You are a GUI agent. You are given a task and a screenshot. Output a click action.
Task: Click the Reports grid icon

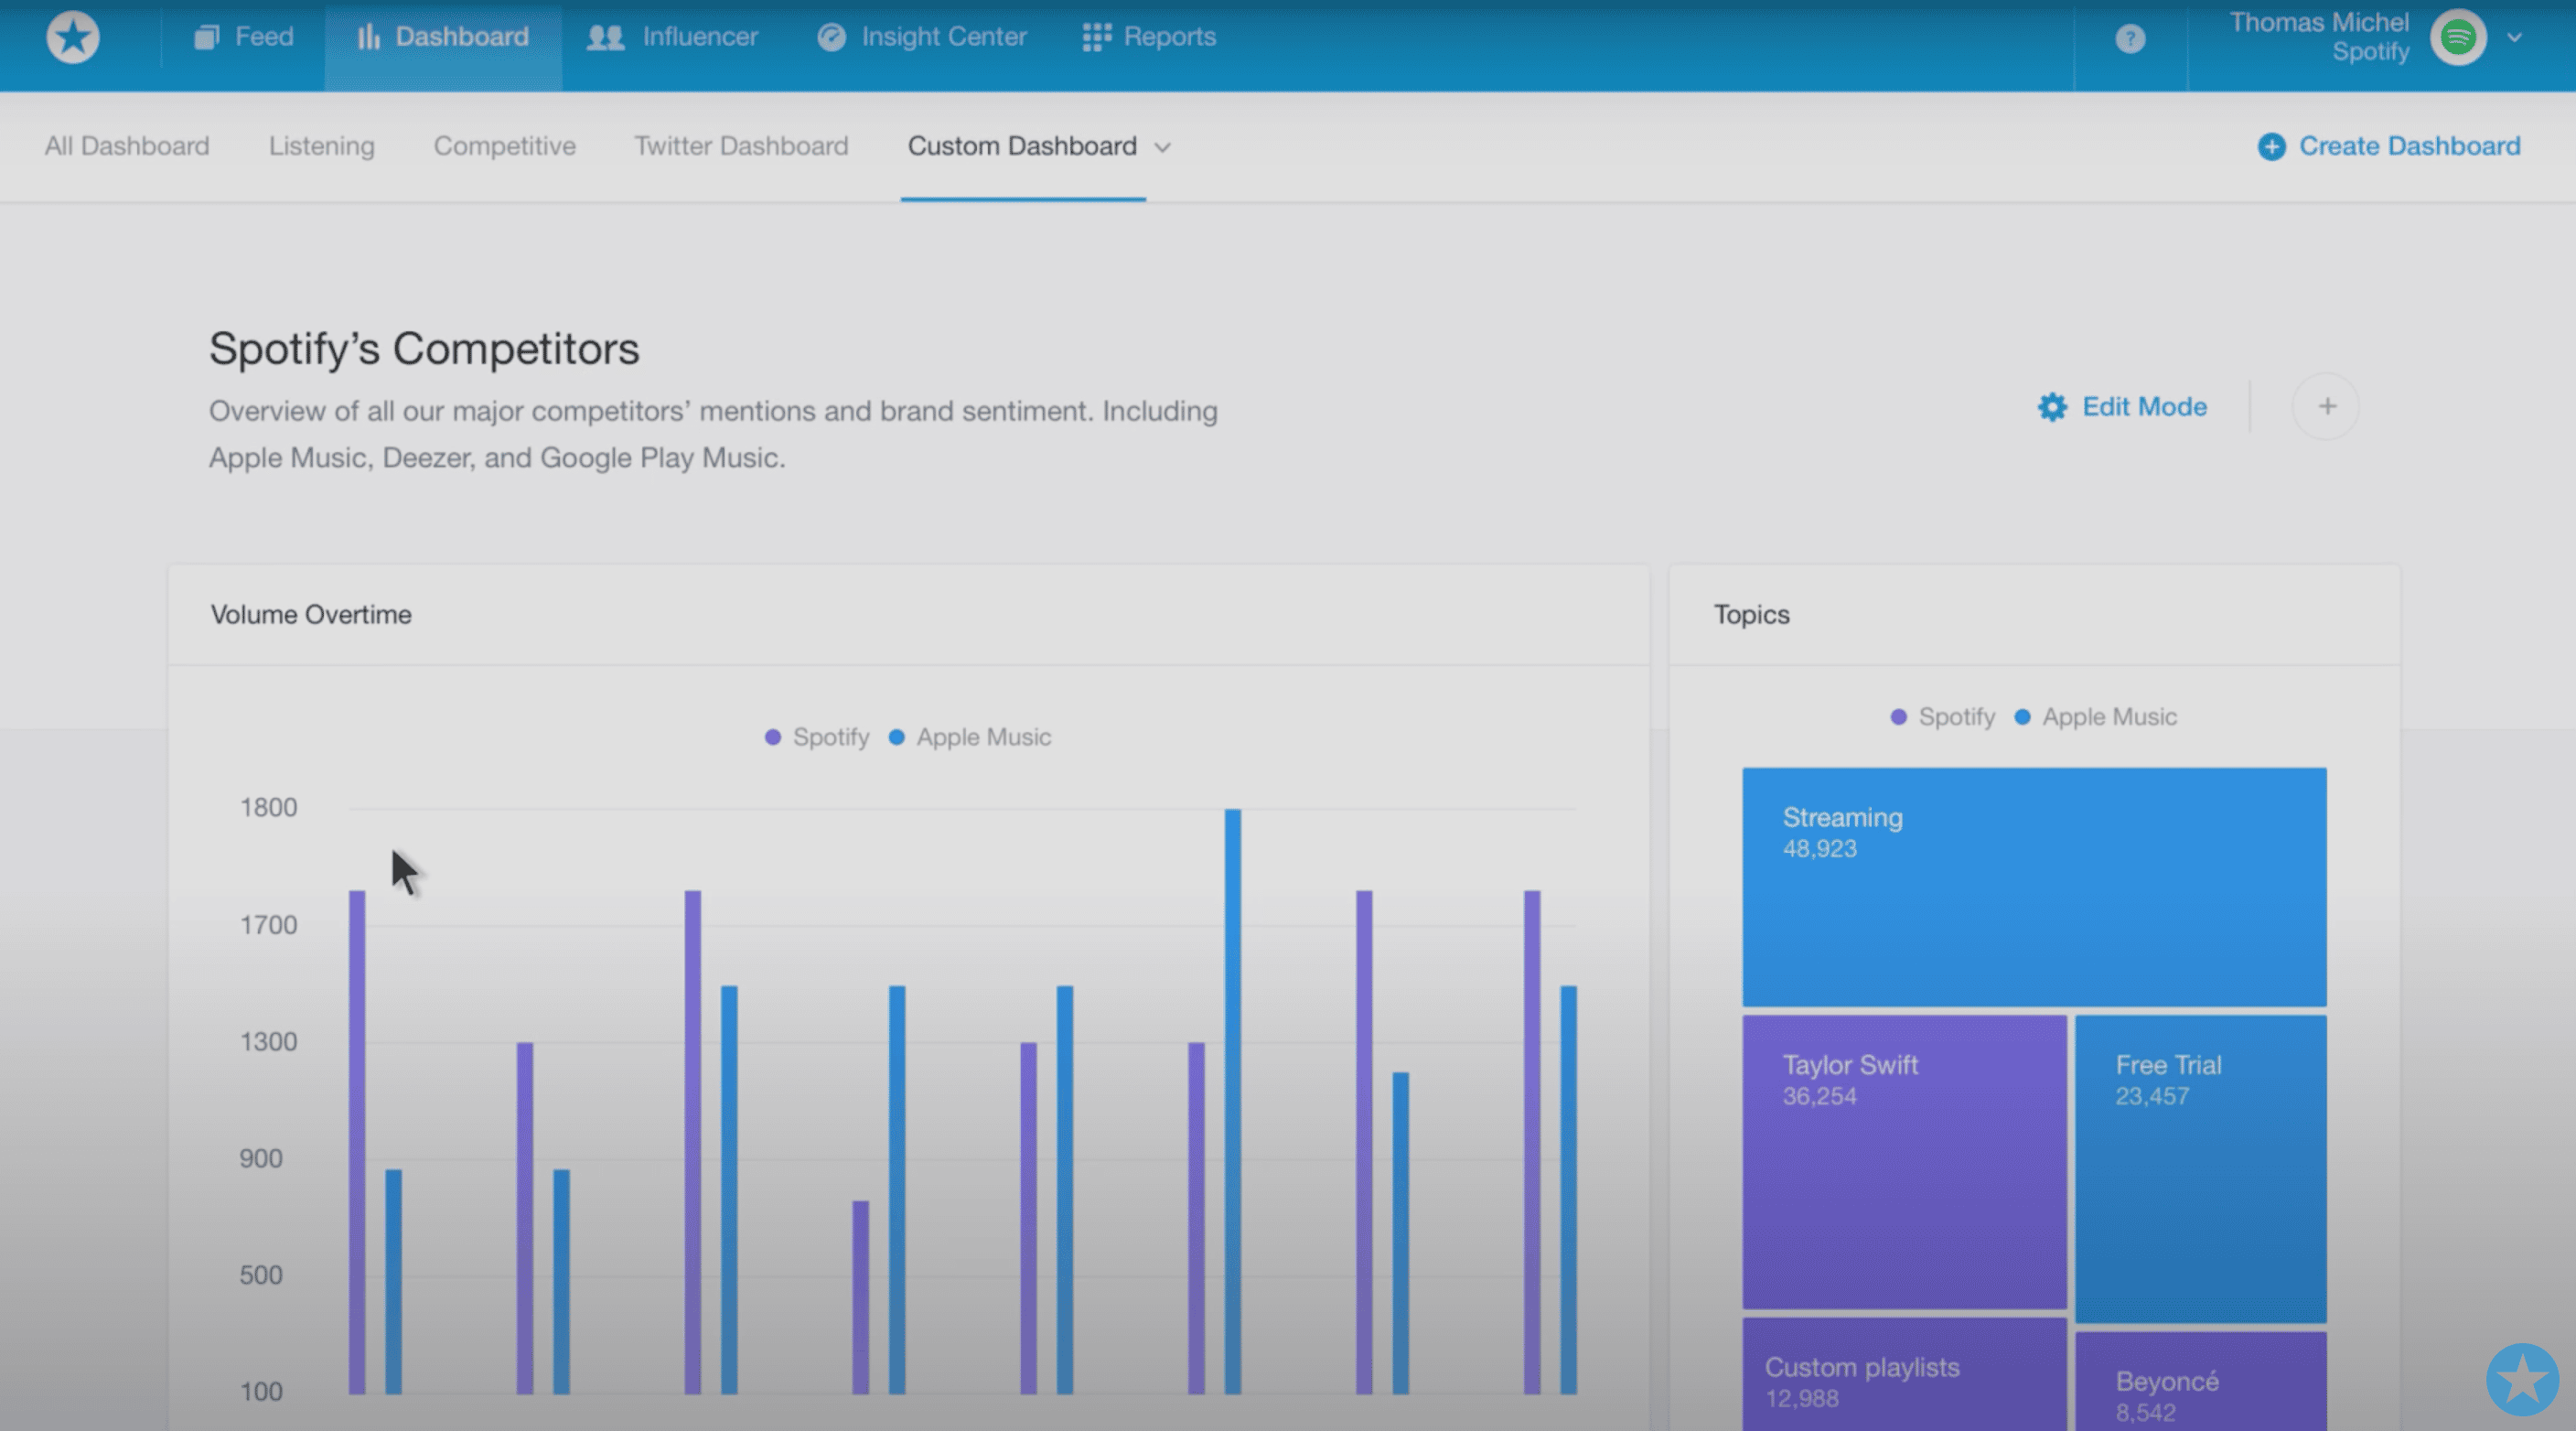(1096, 37)
